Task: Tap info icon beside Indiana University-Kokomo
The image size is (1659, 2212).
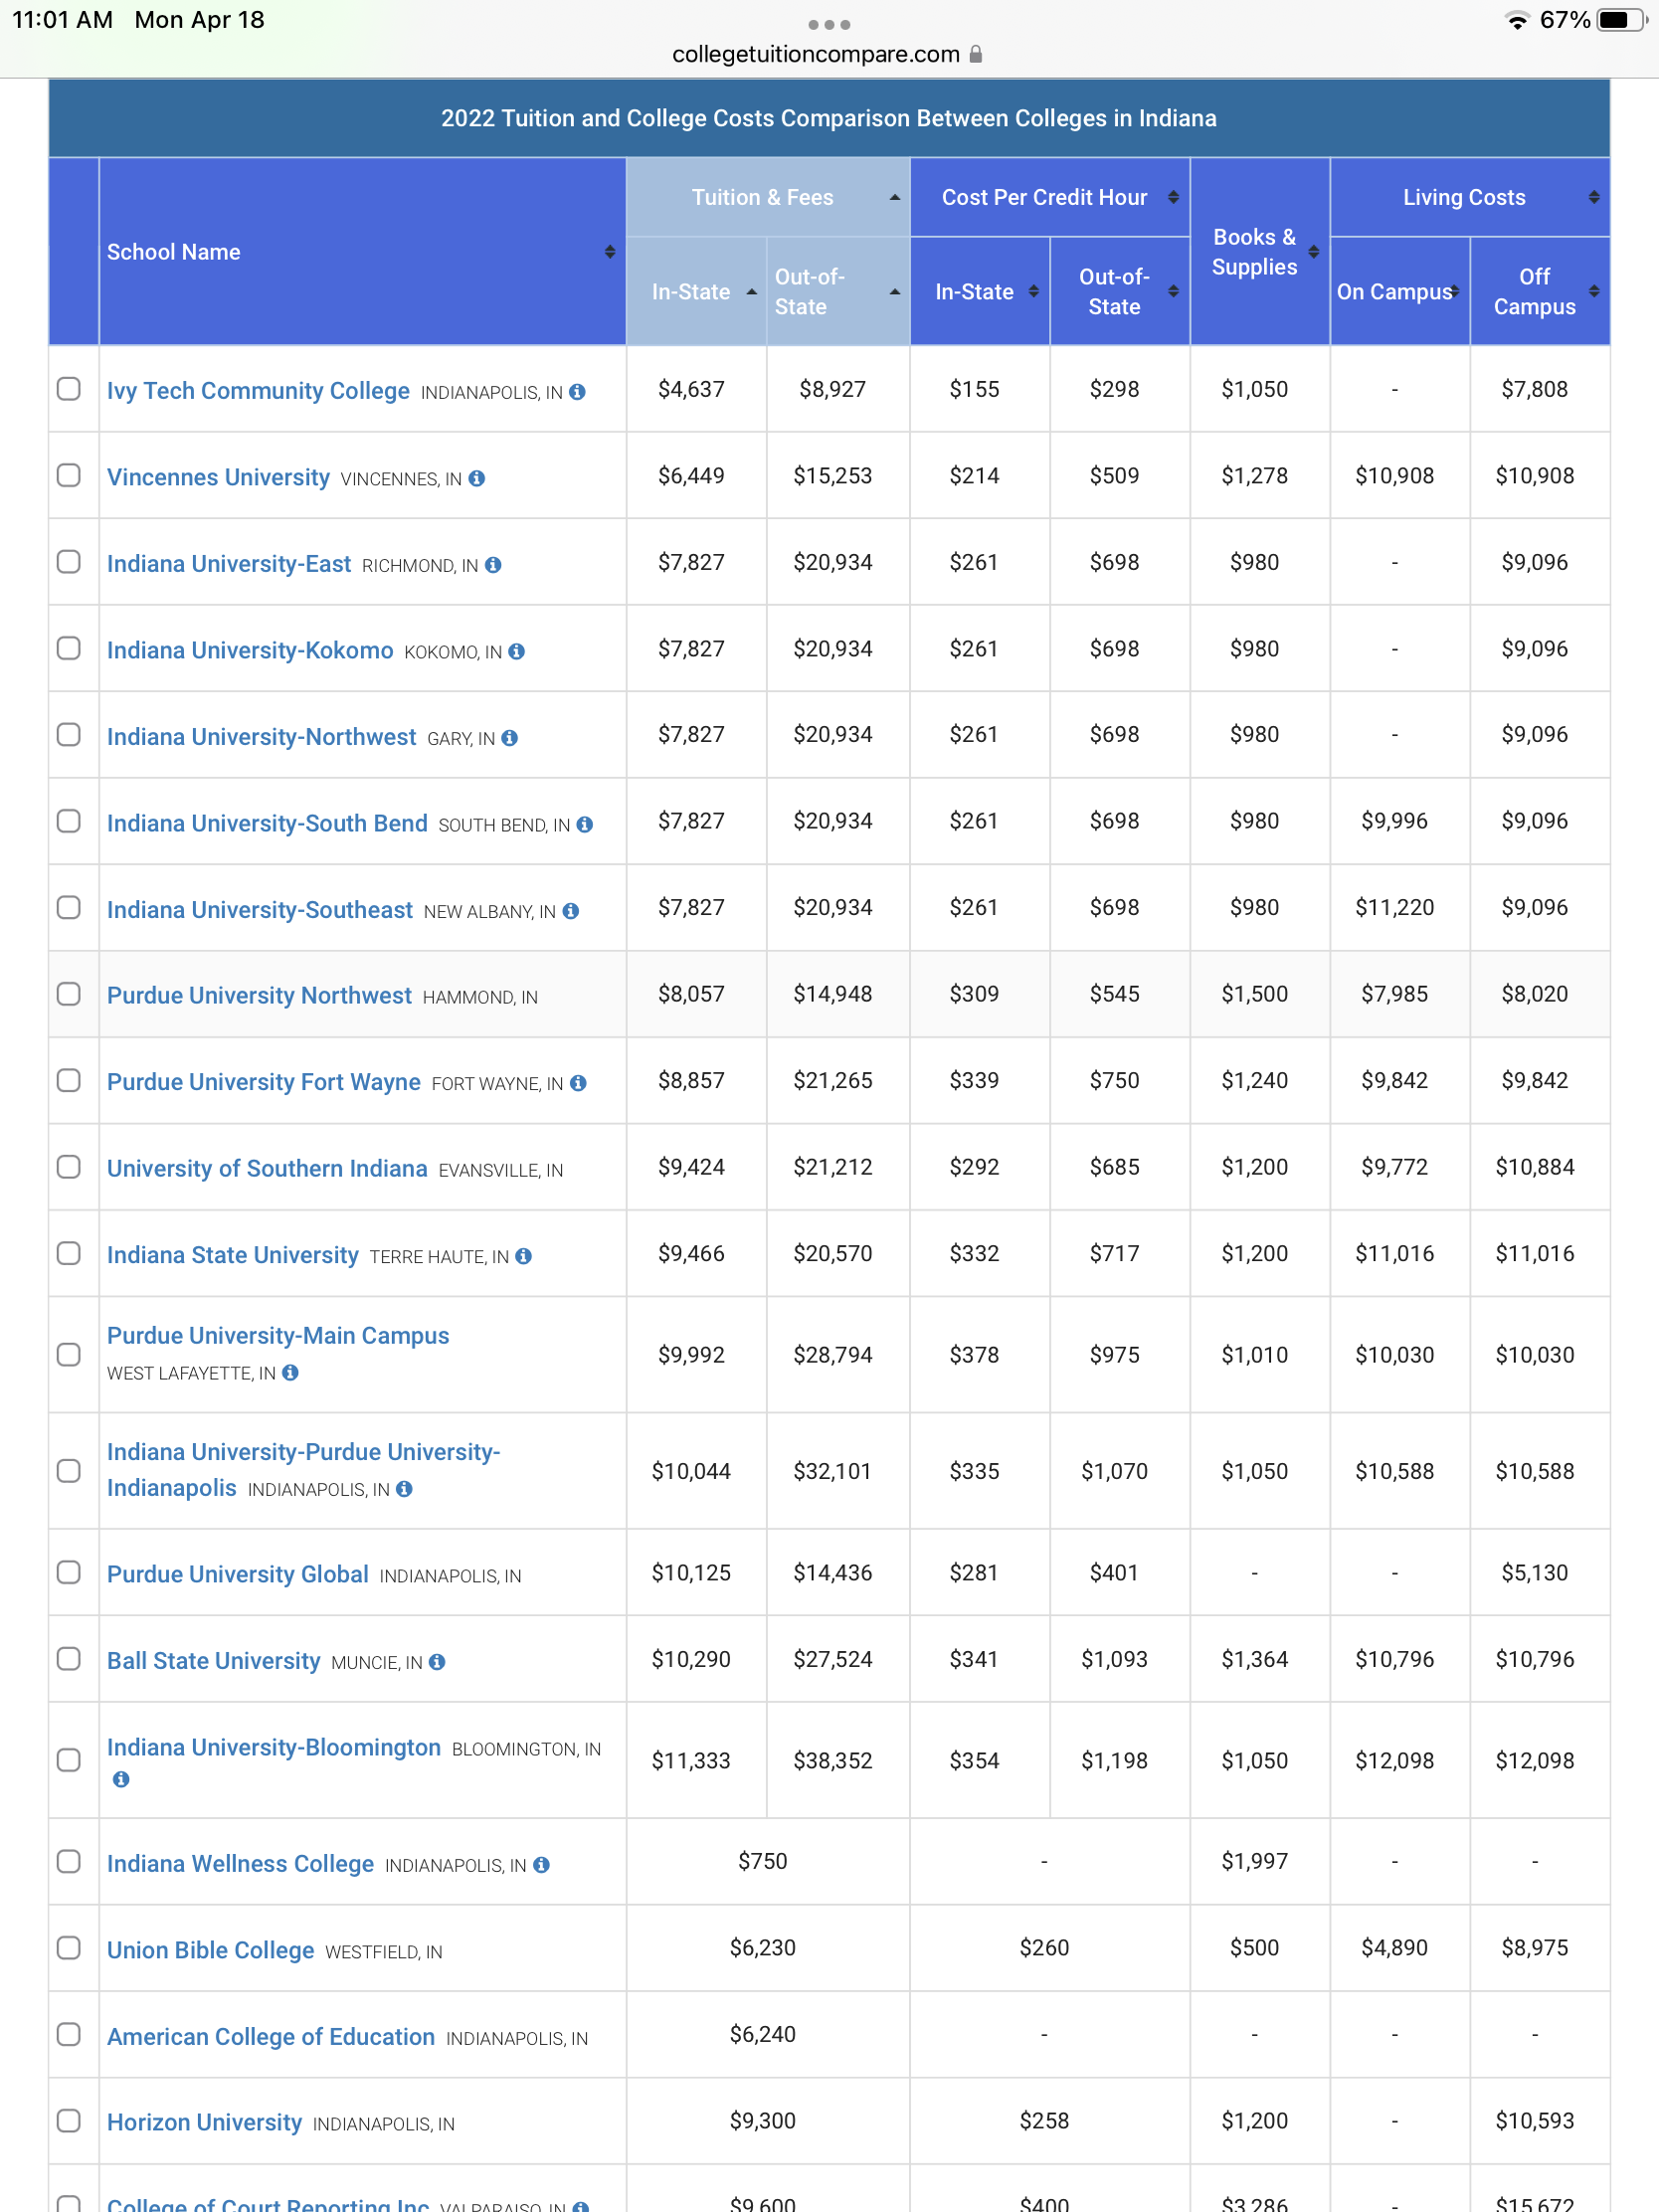Action: tap(516, 651)
